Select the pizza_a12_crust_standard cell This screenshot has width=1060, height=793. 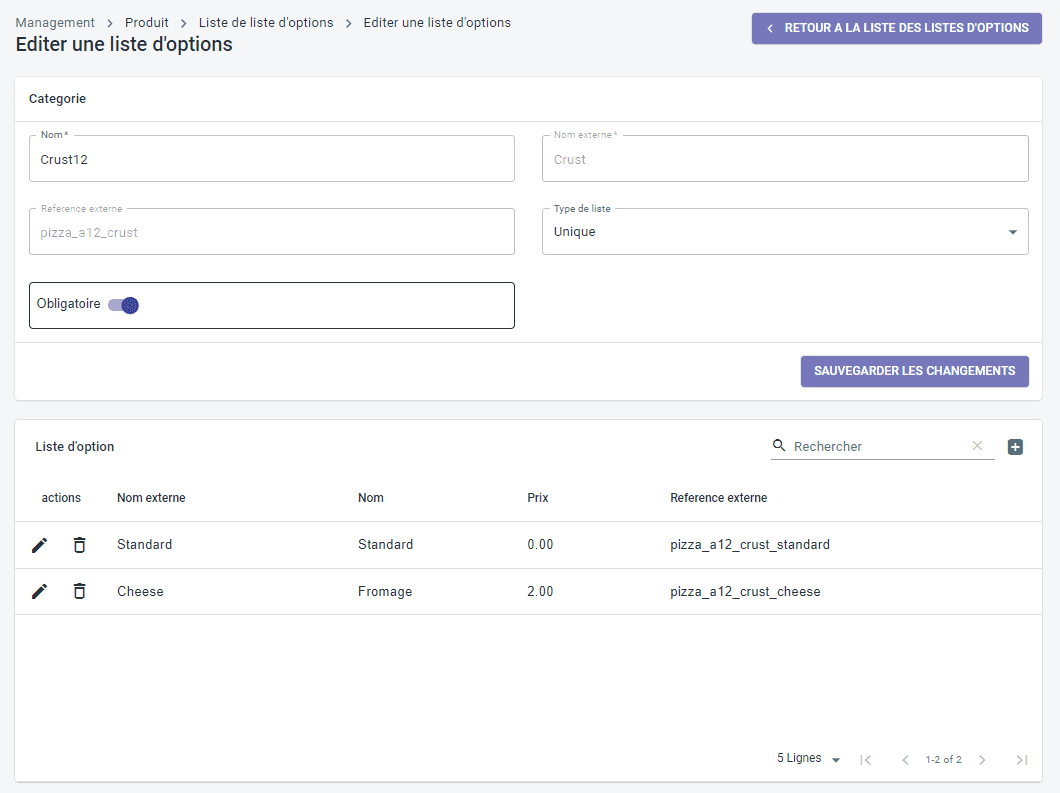tap(750, 545)
